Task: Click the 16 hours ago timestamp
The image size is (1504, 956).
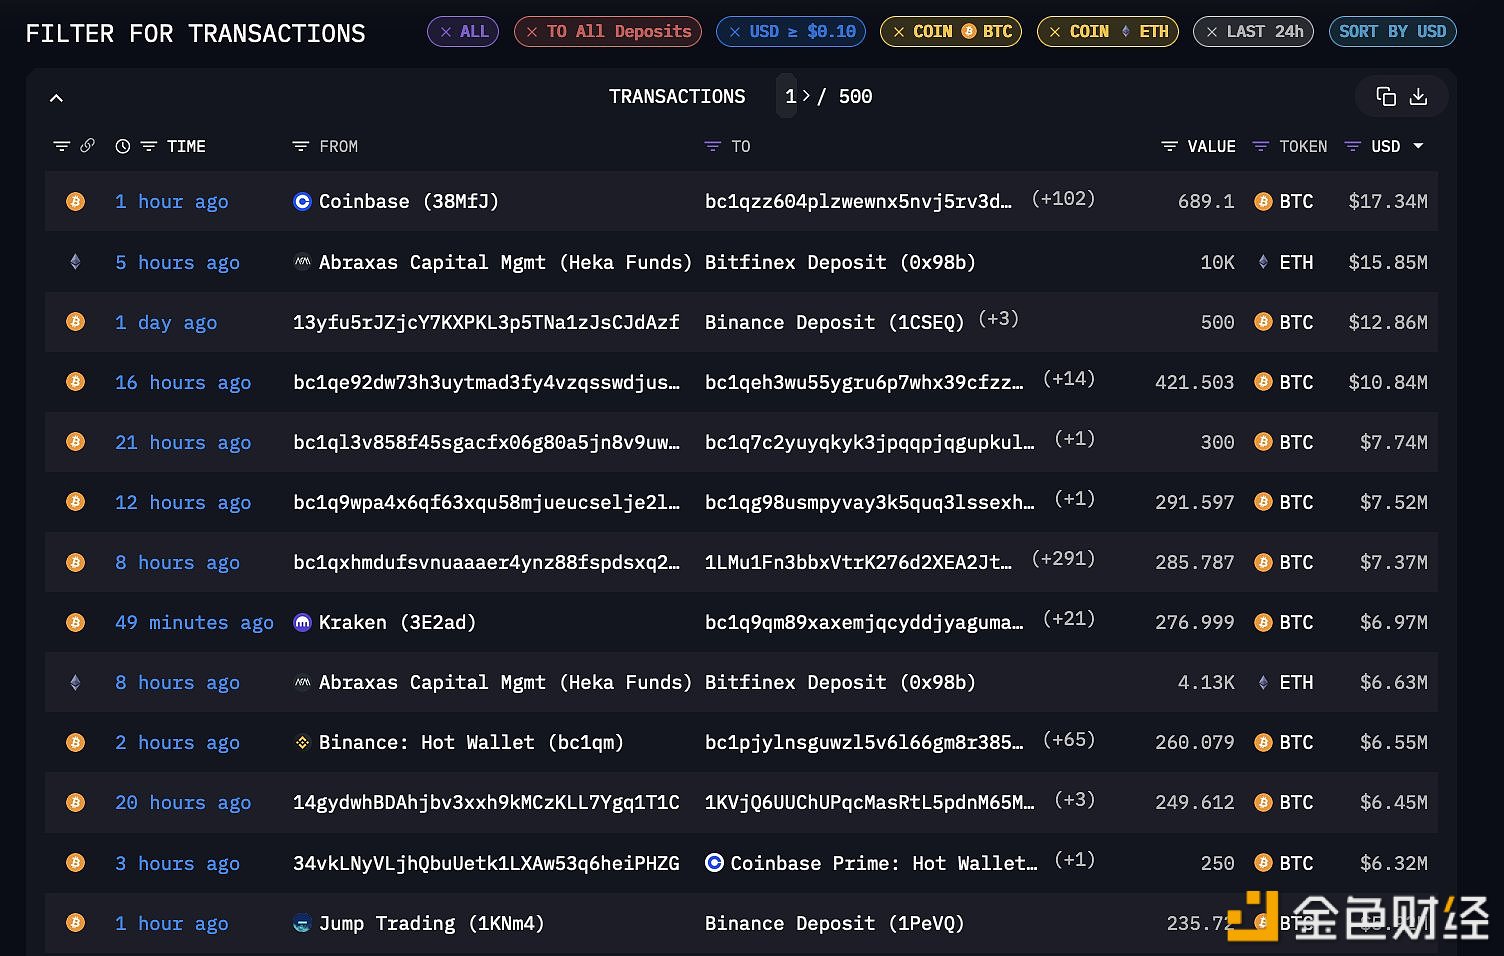Action: click(183, 382)
